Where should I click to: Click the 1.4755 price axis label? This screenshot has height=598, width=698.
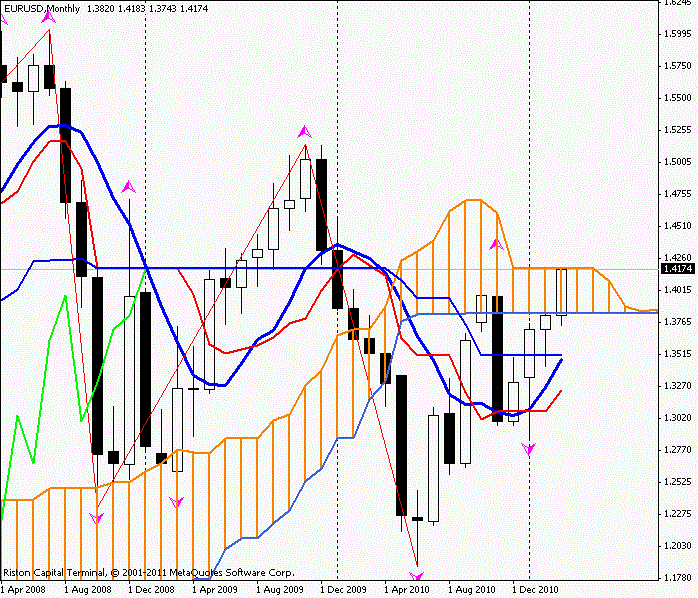678,194
